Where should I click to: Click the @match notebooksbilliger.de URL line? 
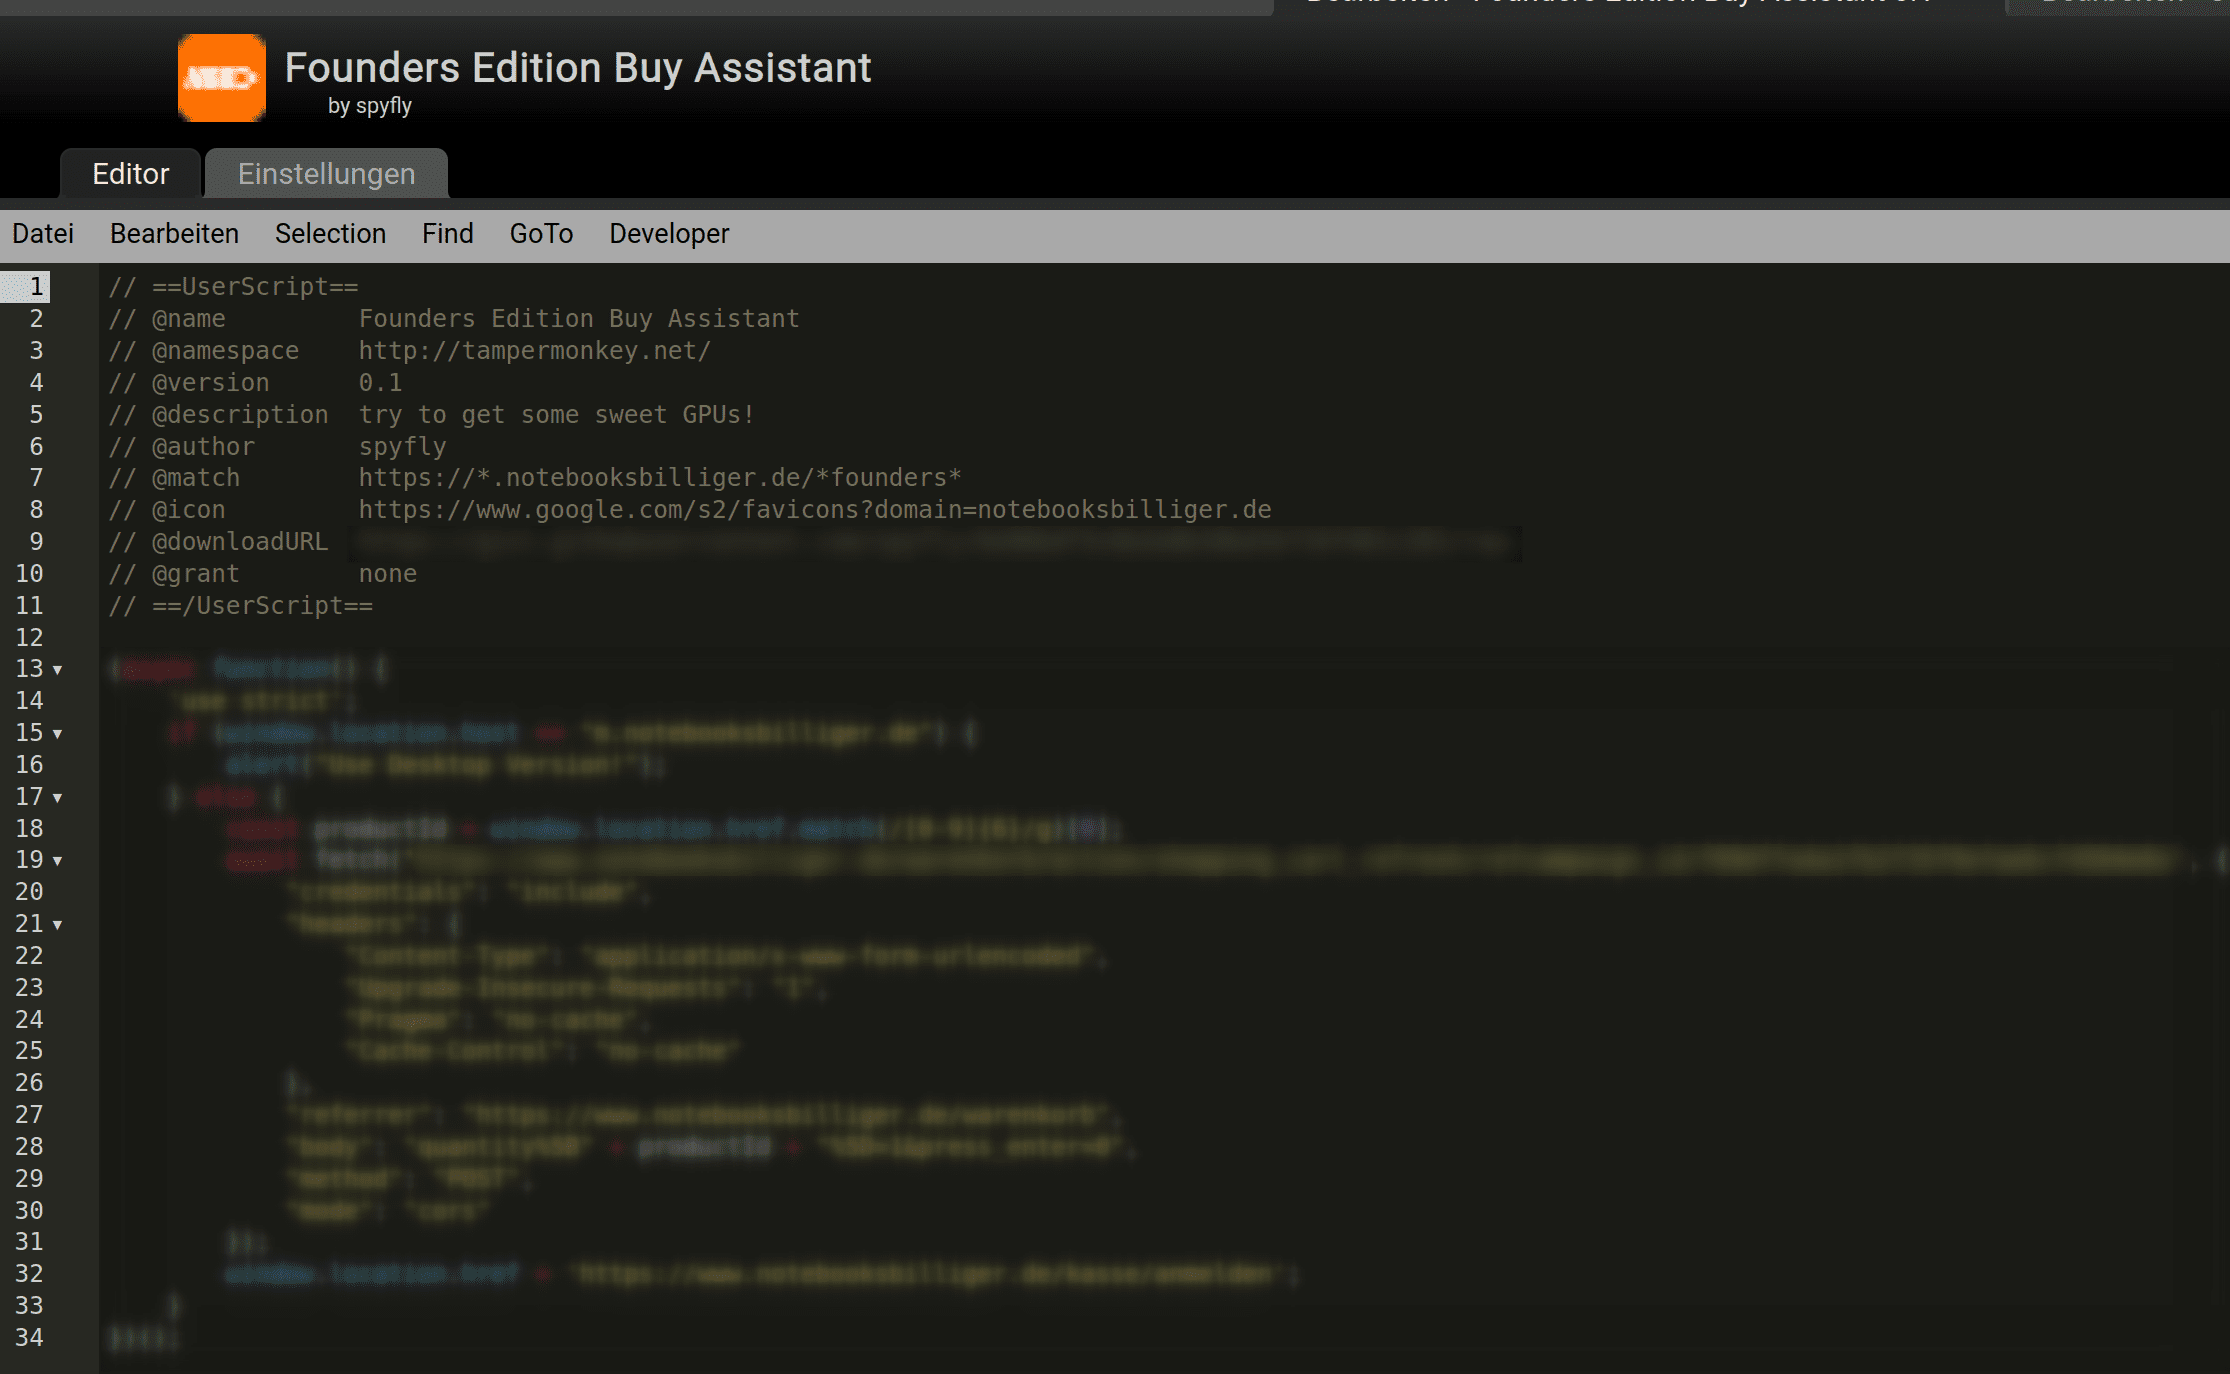click(659, 478)
